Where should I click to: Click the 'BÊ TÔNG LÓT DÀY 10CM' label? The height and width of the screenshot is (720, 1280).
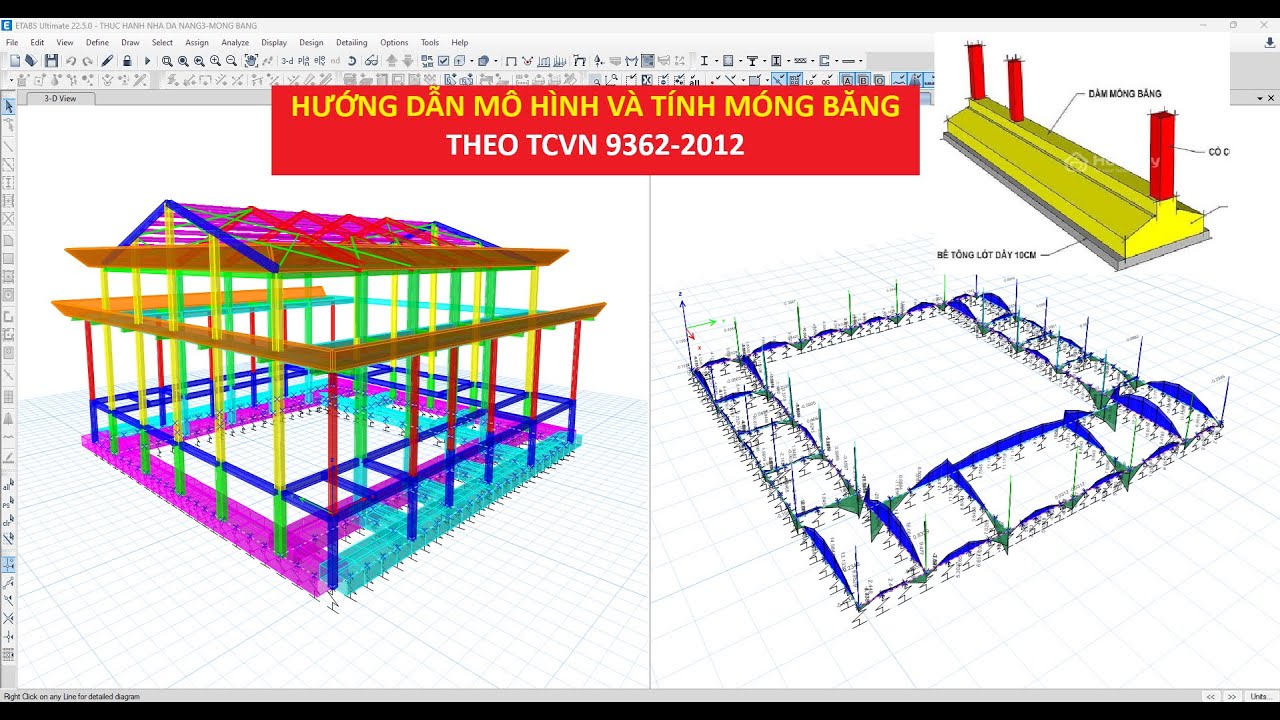click(x=986, y=255)
